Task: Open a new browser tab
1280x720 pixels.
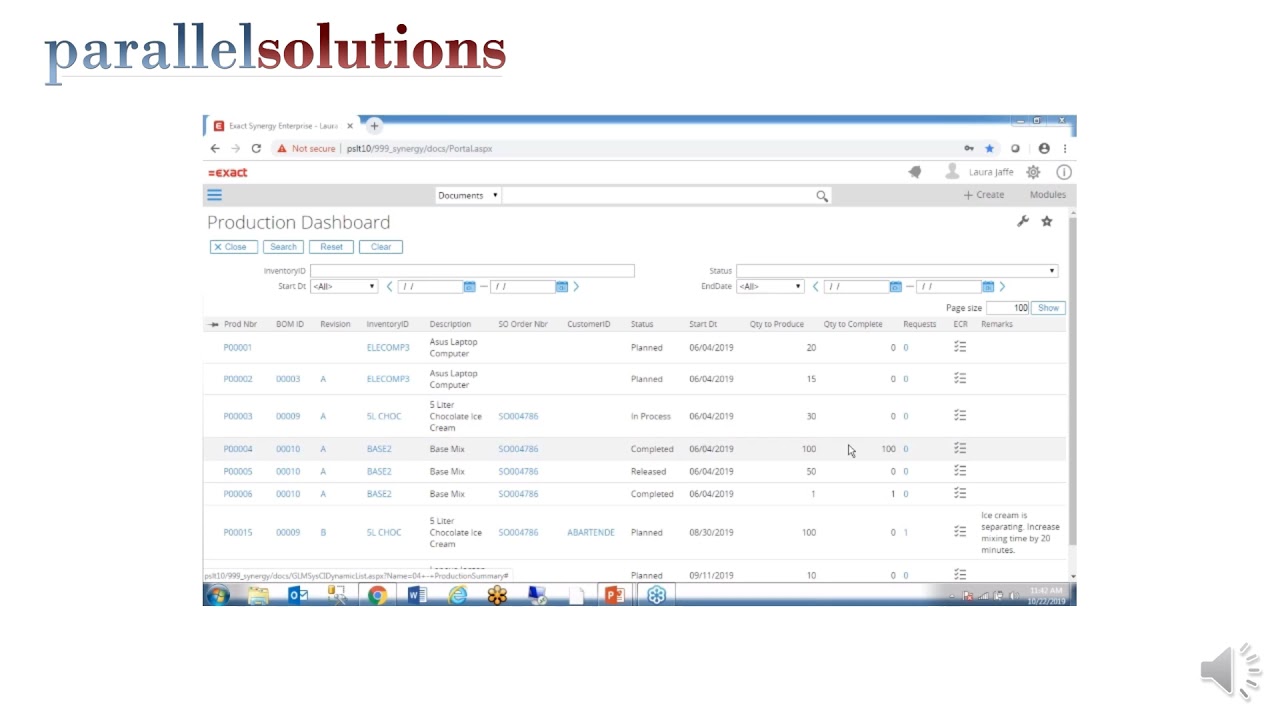Action: [x=374, y=126]
